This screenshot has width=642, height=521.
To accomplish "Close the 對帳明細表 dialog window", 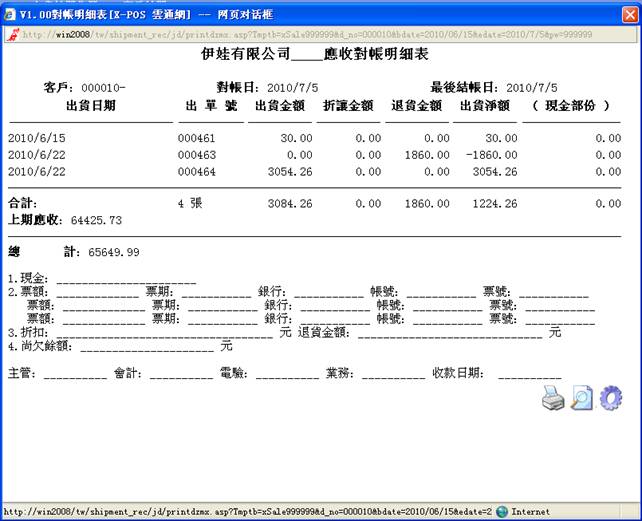I will click(627, 11).
